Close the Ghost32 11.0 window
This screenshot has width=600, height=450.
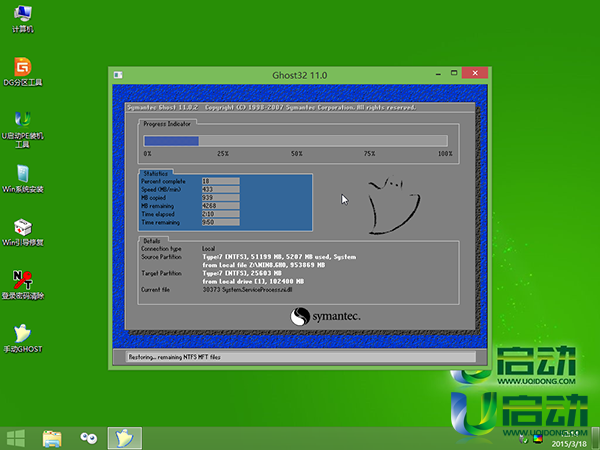[x=475, y=73]
